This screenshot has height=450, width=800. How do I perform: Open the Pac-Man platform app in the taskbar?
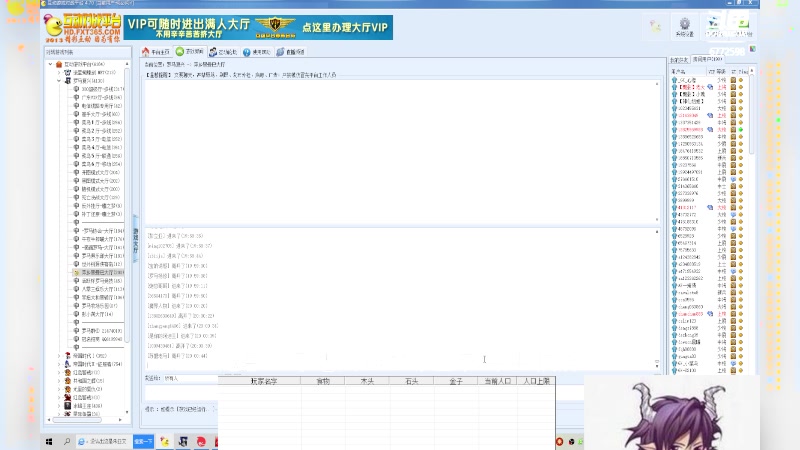(x=165, y=442)
